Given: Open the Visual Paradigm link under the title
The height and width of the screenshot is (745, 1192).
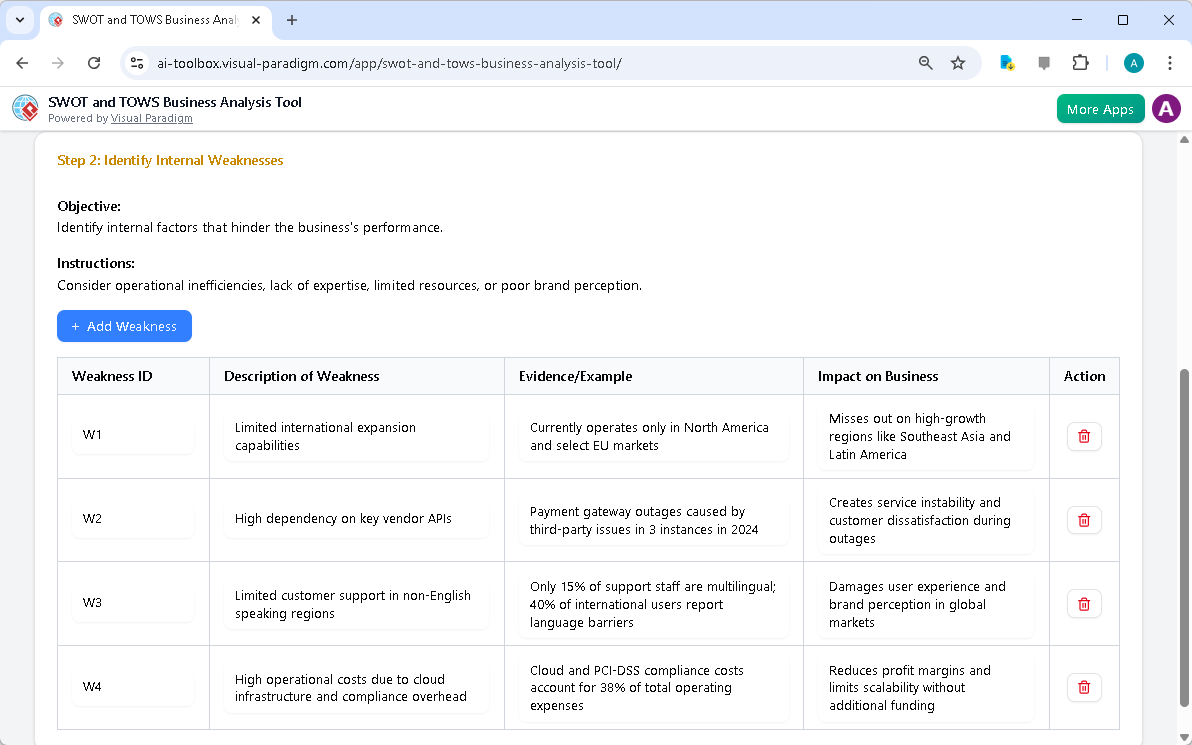Looking at the screenshot, I should coord(151,118).
